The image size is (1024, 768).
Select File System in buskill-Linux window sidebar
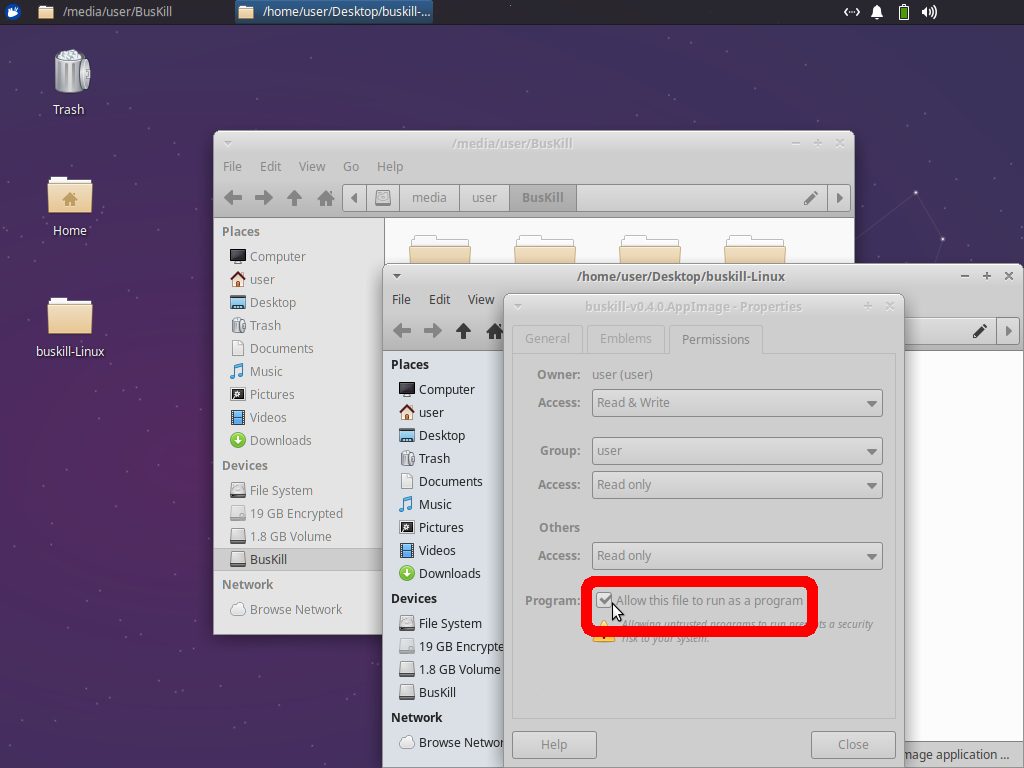point(443,624)
